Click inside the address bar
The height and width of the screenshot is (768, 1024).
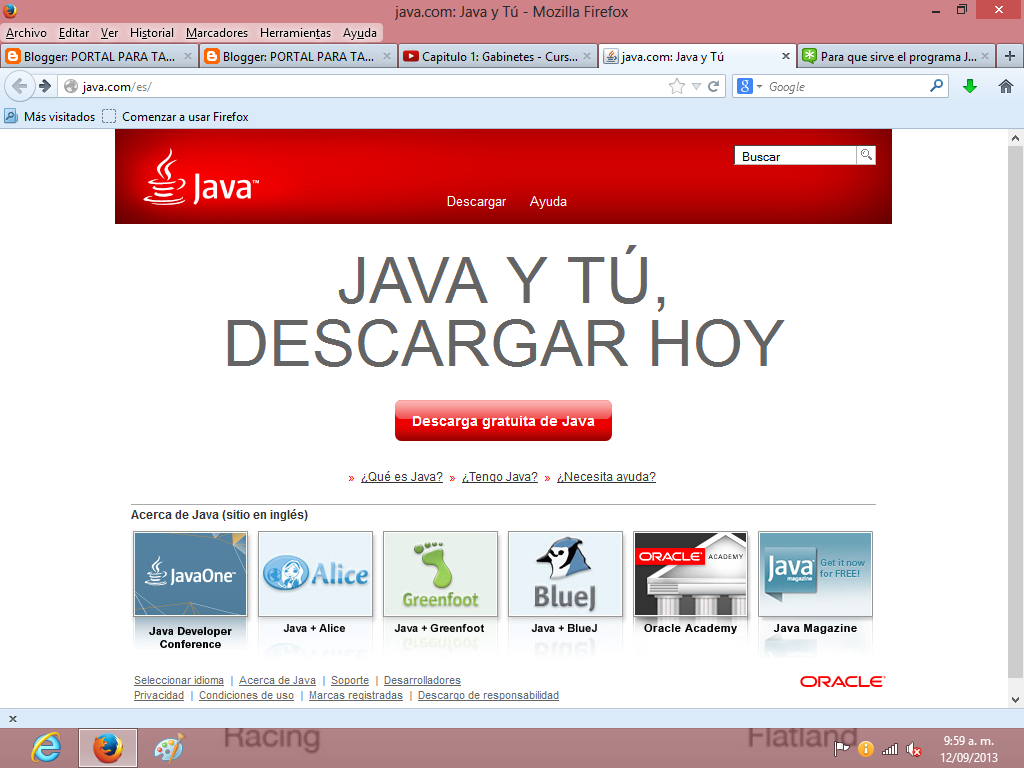(x=300, y=86)
